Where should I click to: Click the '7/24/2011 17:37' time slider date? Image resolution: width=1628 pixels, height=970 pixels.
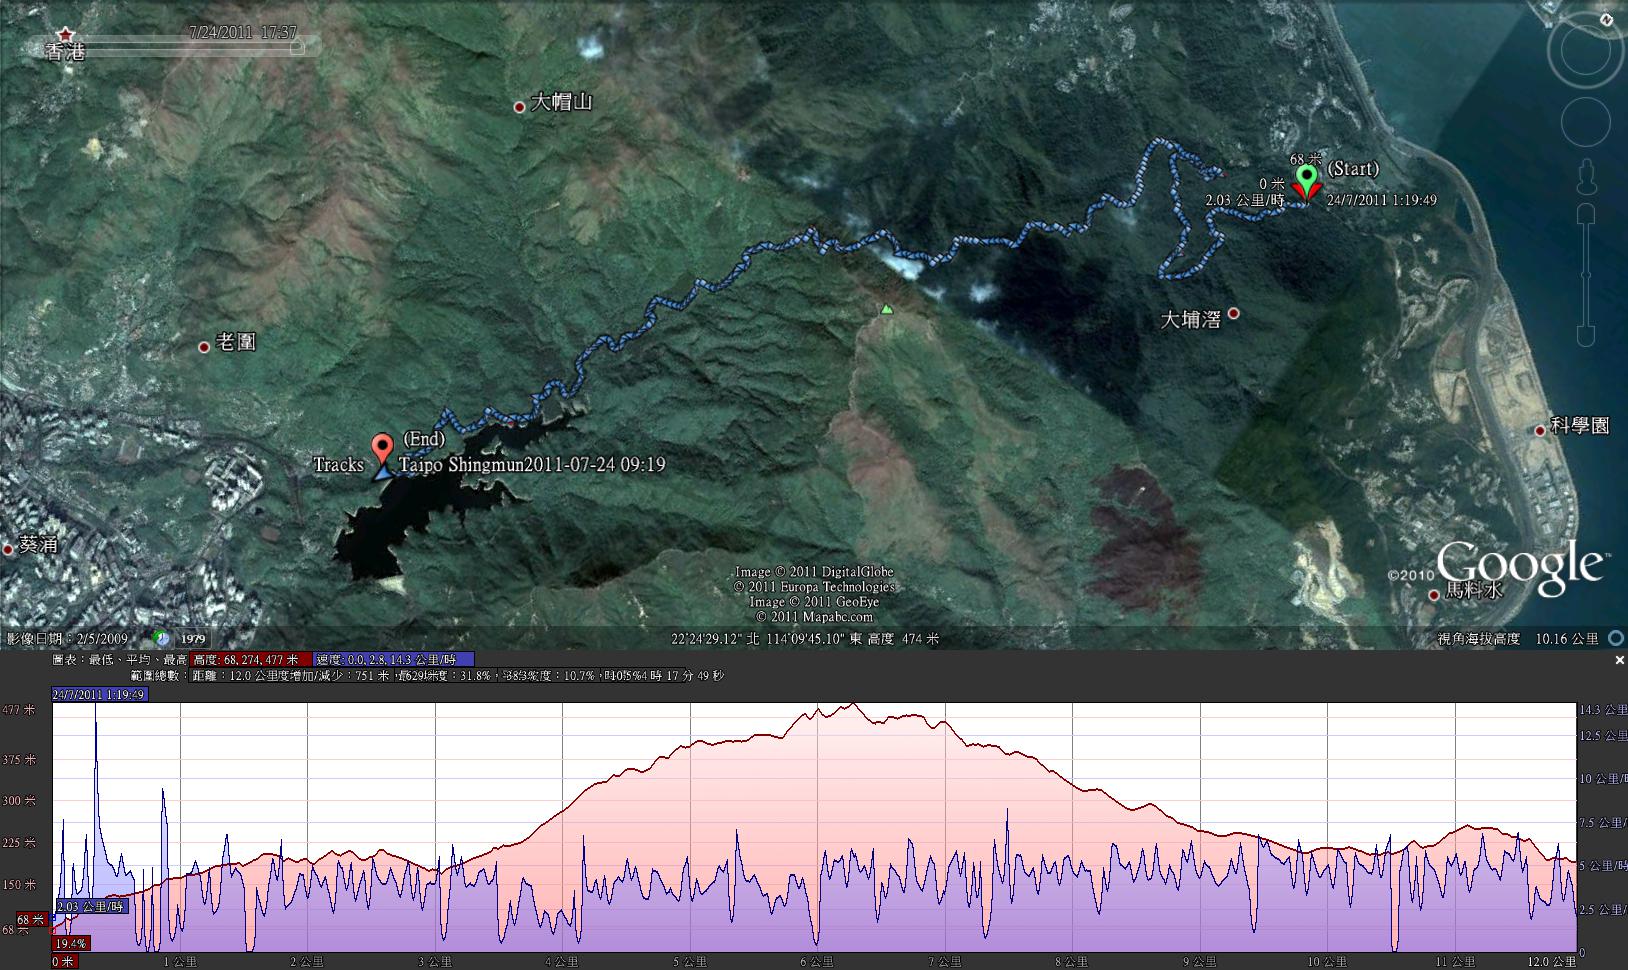(x=243, y=33)
